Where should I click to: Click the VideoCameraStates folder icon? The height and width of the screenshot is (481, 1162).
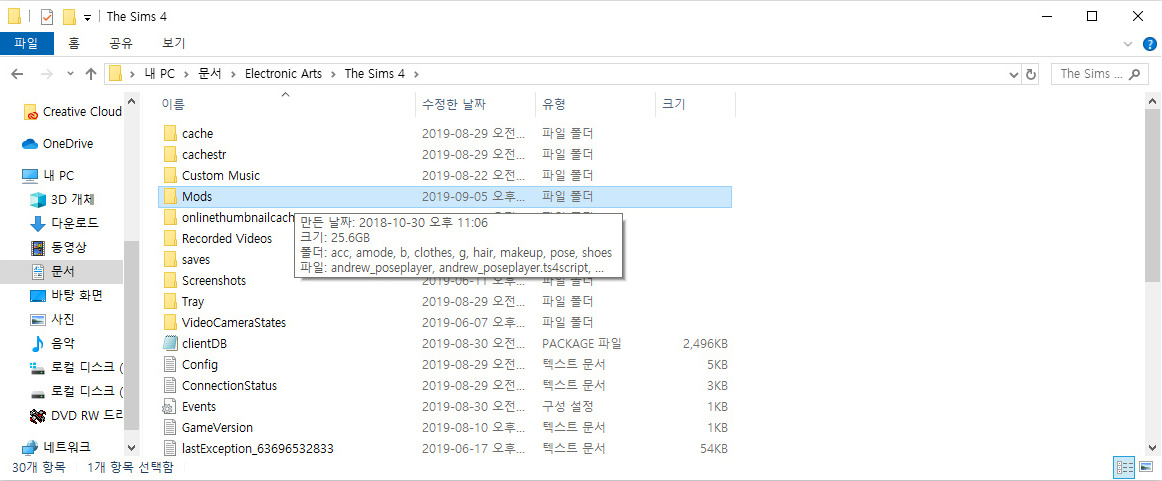click(170, 322)
